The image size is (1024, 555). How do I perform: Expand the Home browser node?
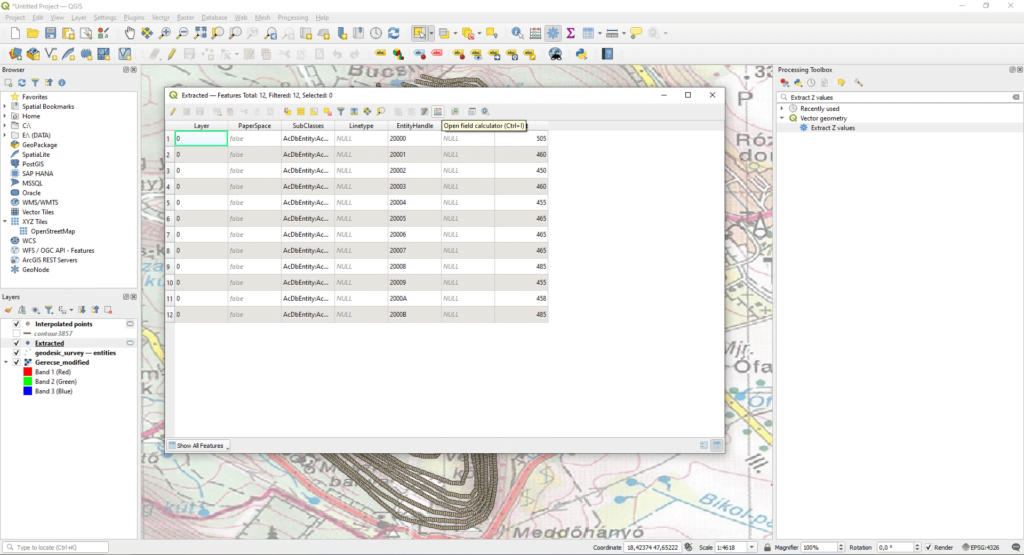click(5, 116)
